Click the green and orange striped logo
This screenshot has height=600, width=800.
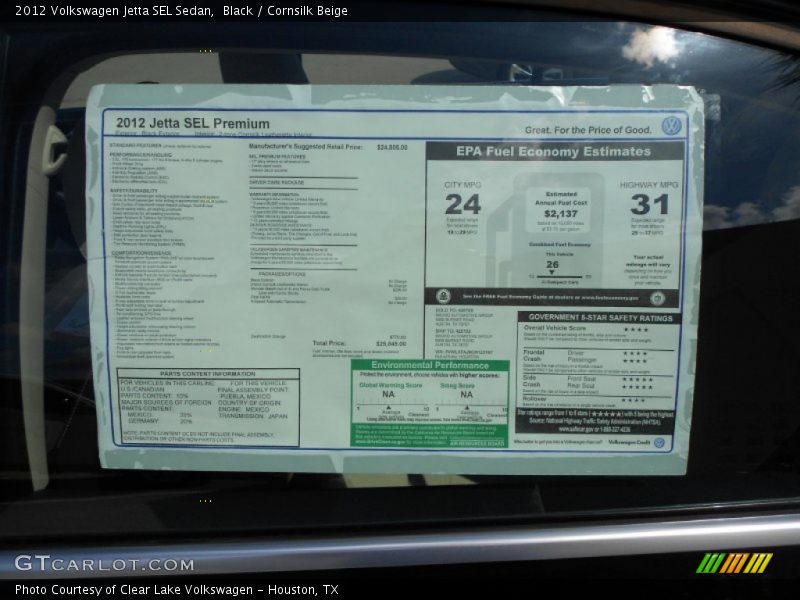734,563
